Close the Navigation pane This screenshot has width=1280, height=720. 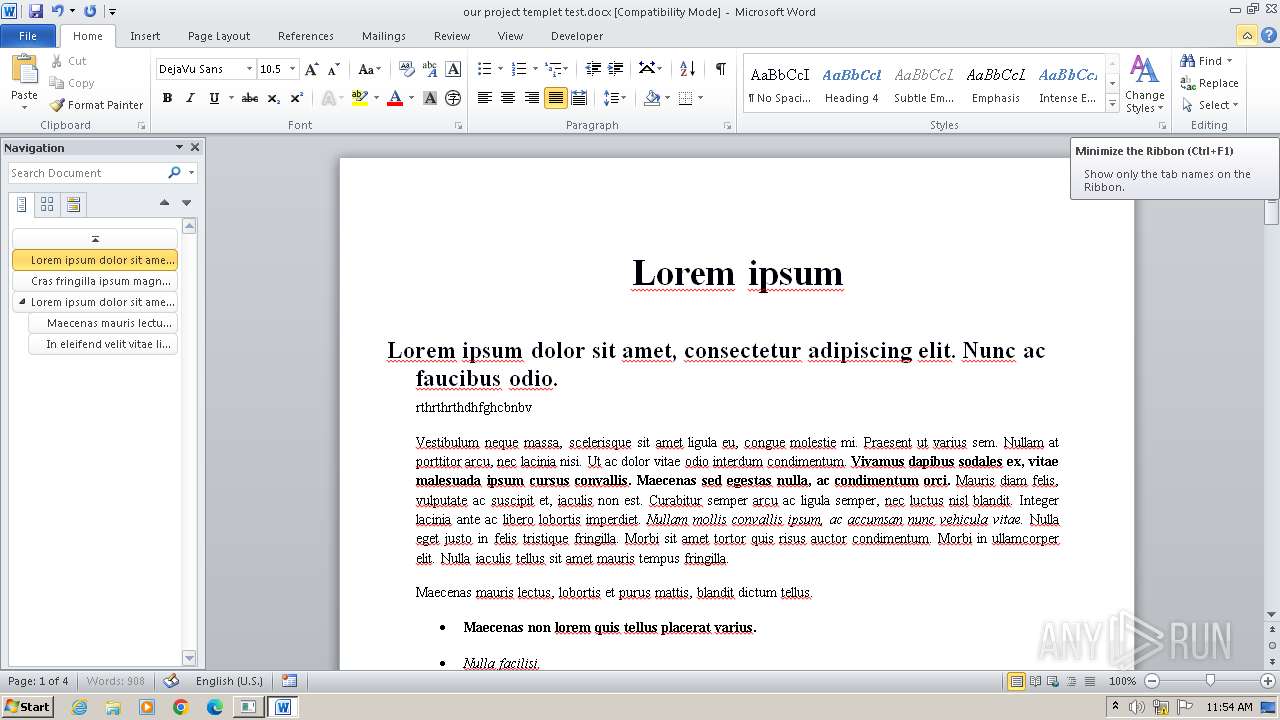(195, 147)
